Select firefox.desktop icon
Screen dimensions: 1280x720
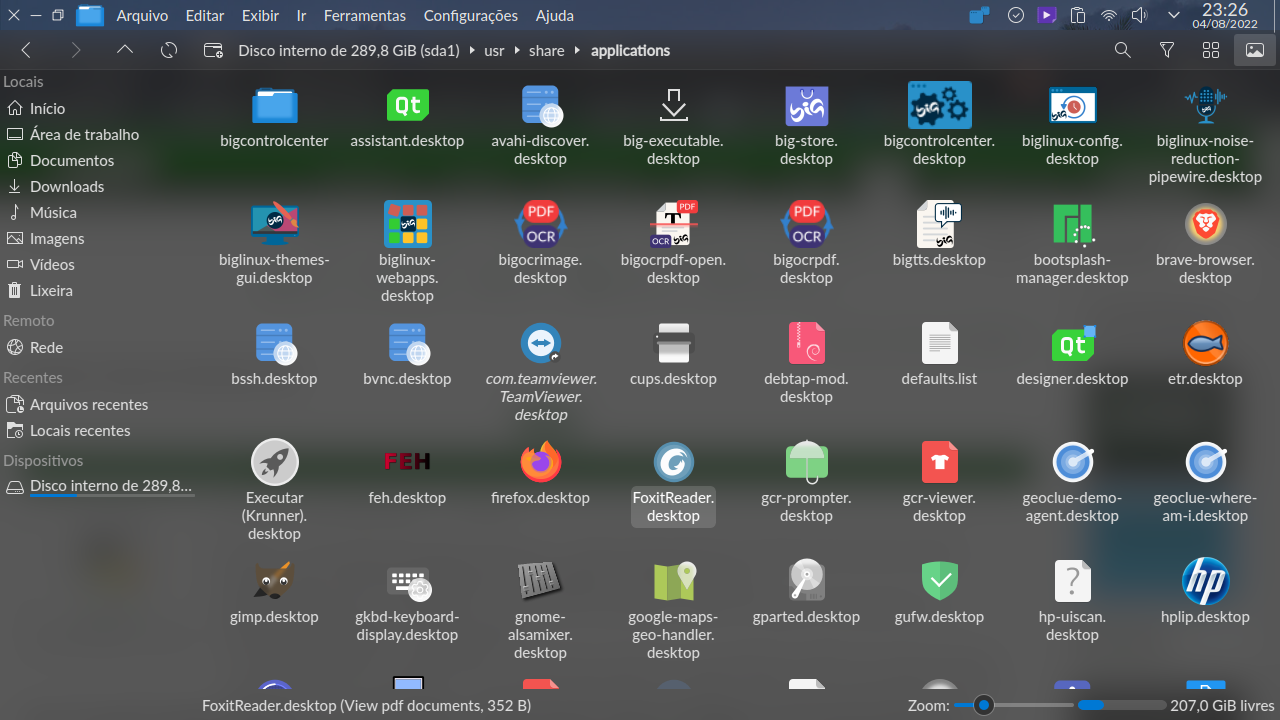(540, 462)
